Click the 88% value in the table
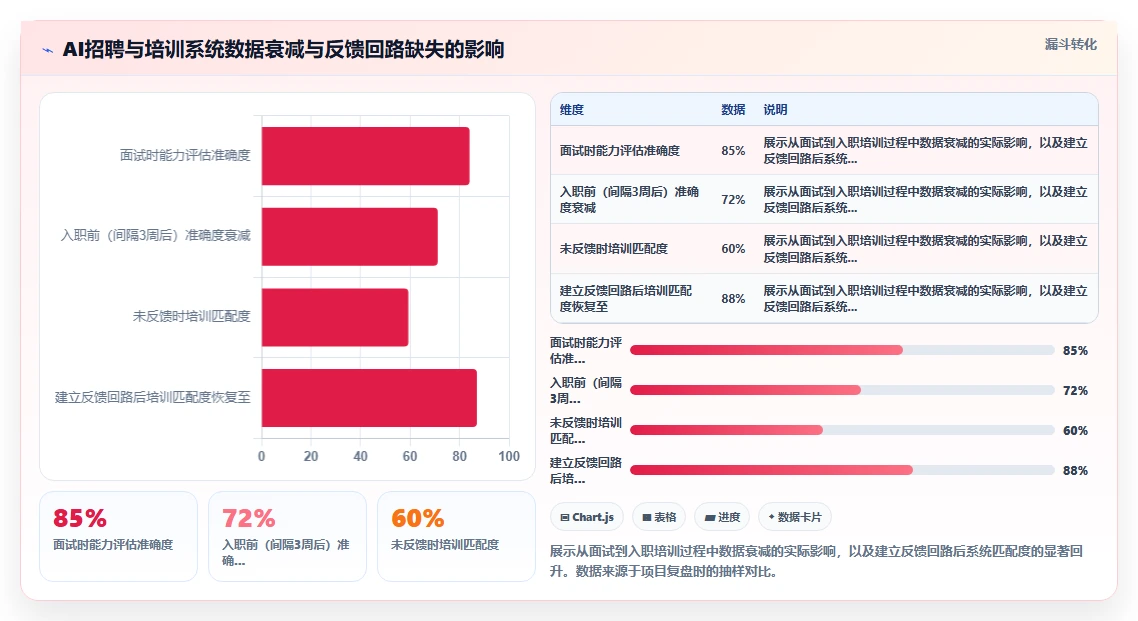The image size is (1138, 621). pos(733,299)
